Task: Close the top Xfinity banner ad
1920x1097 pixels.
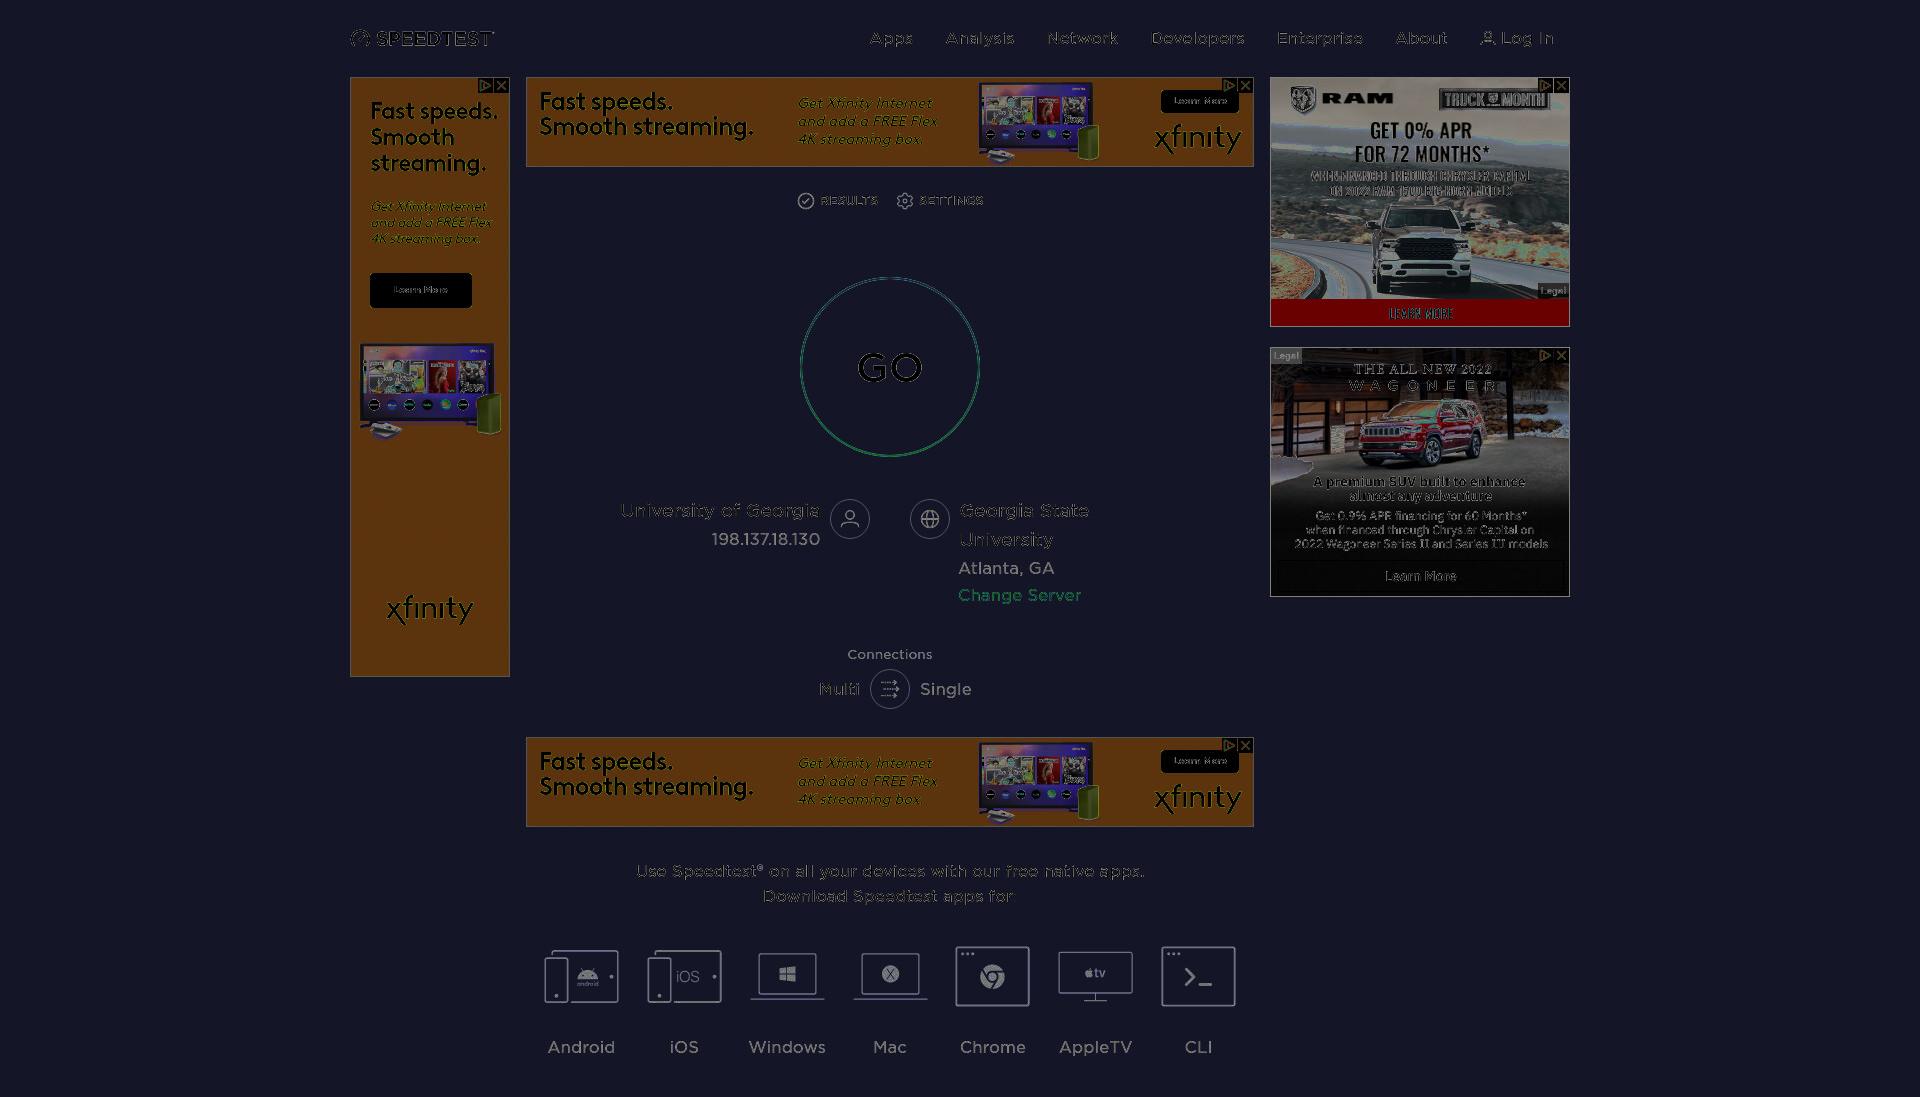Action: [x=1246, y=86]
